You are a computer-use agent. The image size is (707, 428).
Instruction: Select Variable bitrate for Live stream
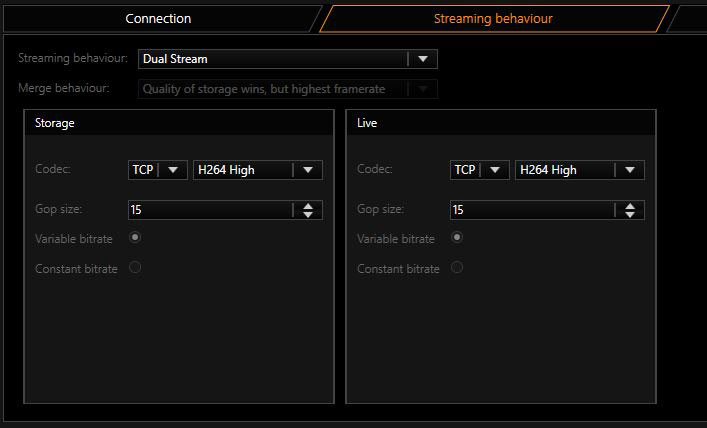point(457,237)
